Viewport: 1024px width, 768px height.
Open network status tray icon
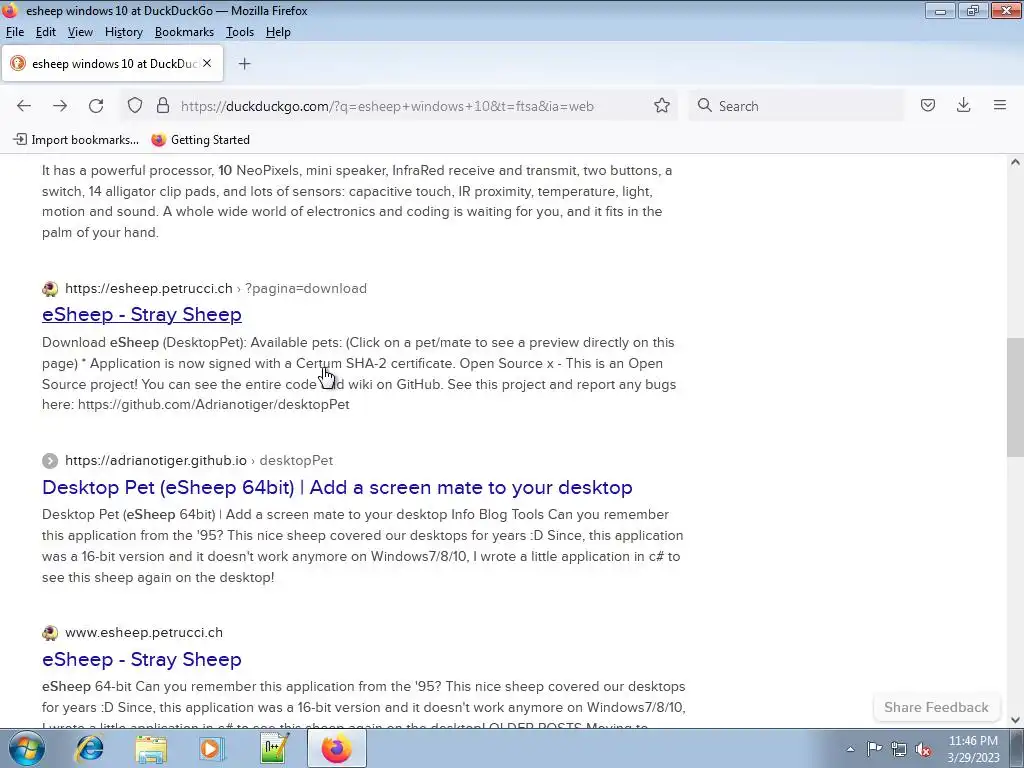(x=899, y=749)
